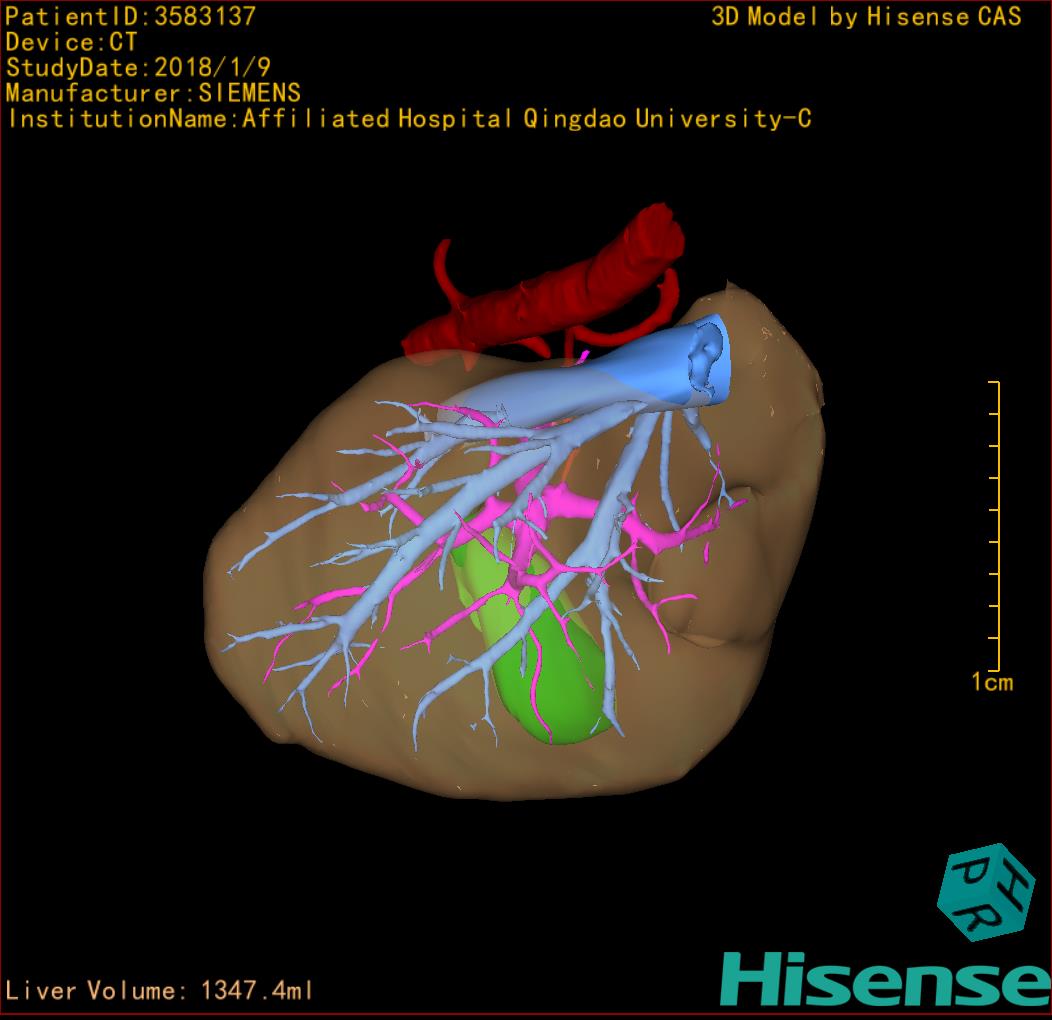1052x1020 pixels.
Task: Click the InstitutionName text line
Action: coord(409,119)
